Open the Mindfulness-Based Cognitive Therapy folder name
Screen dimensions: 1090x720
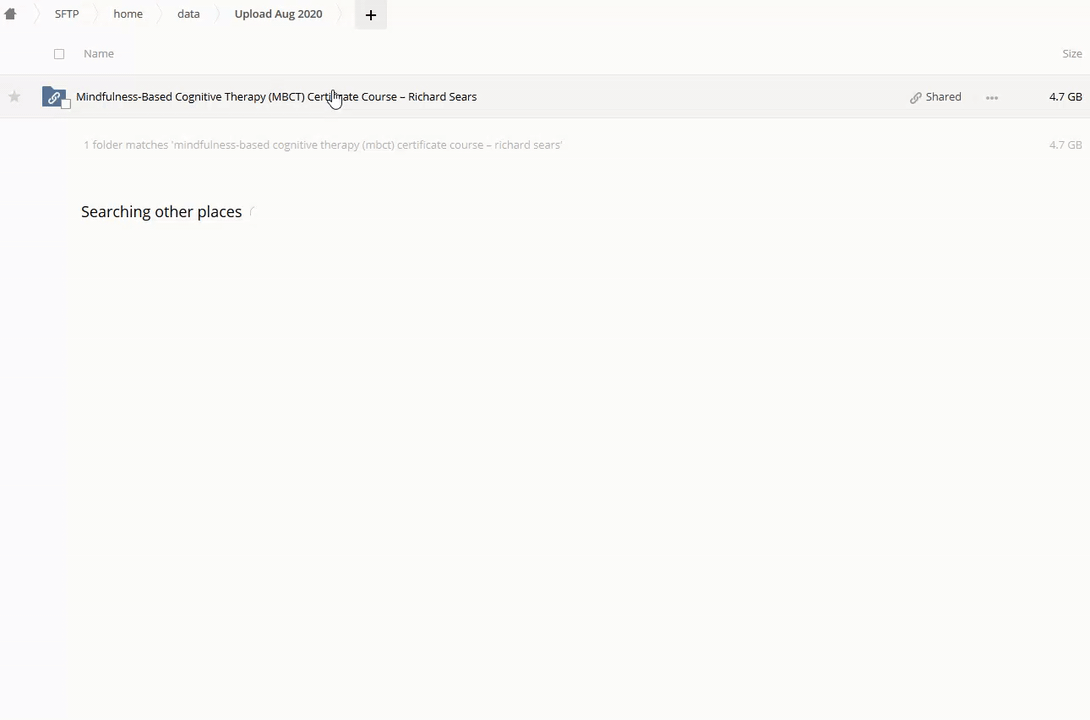[x=276, y=97]
